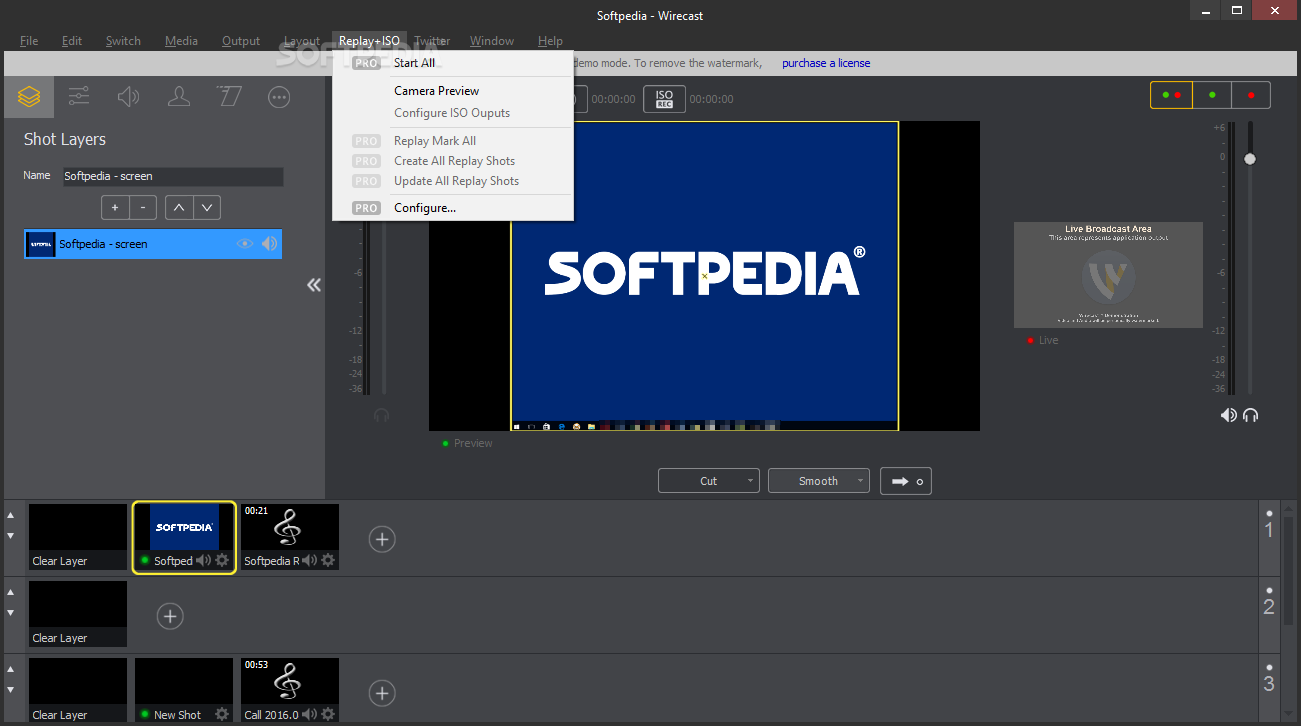Open the Help menu
The height and width of the screenshot is (726, 1301).
[550, 41]
